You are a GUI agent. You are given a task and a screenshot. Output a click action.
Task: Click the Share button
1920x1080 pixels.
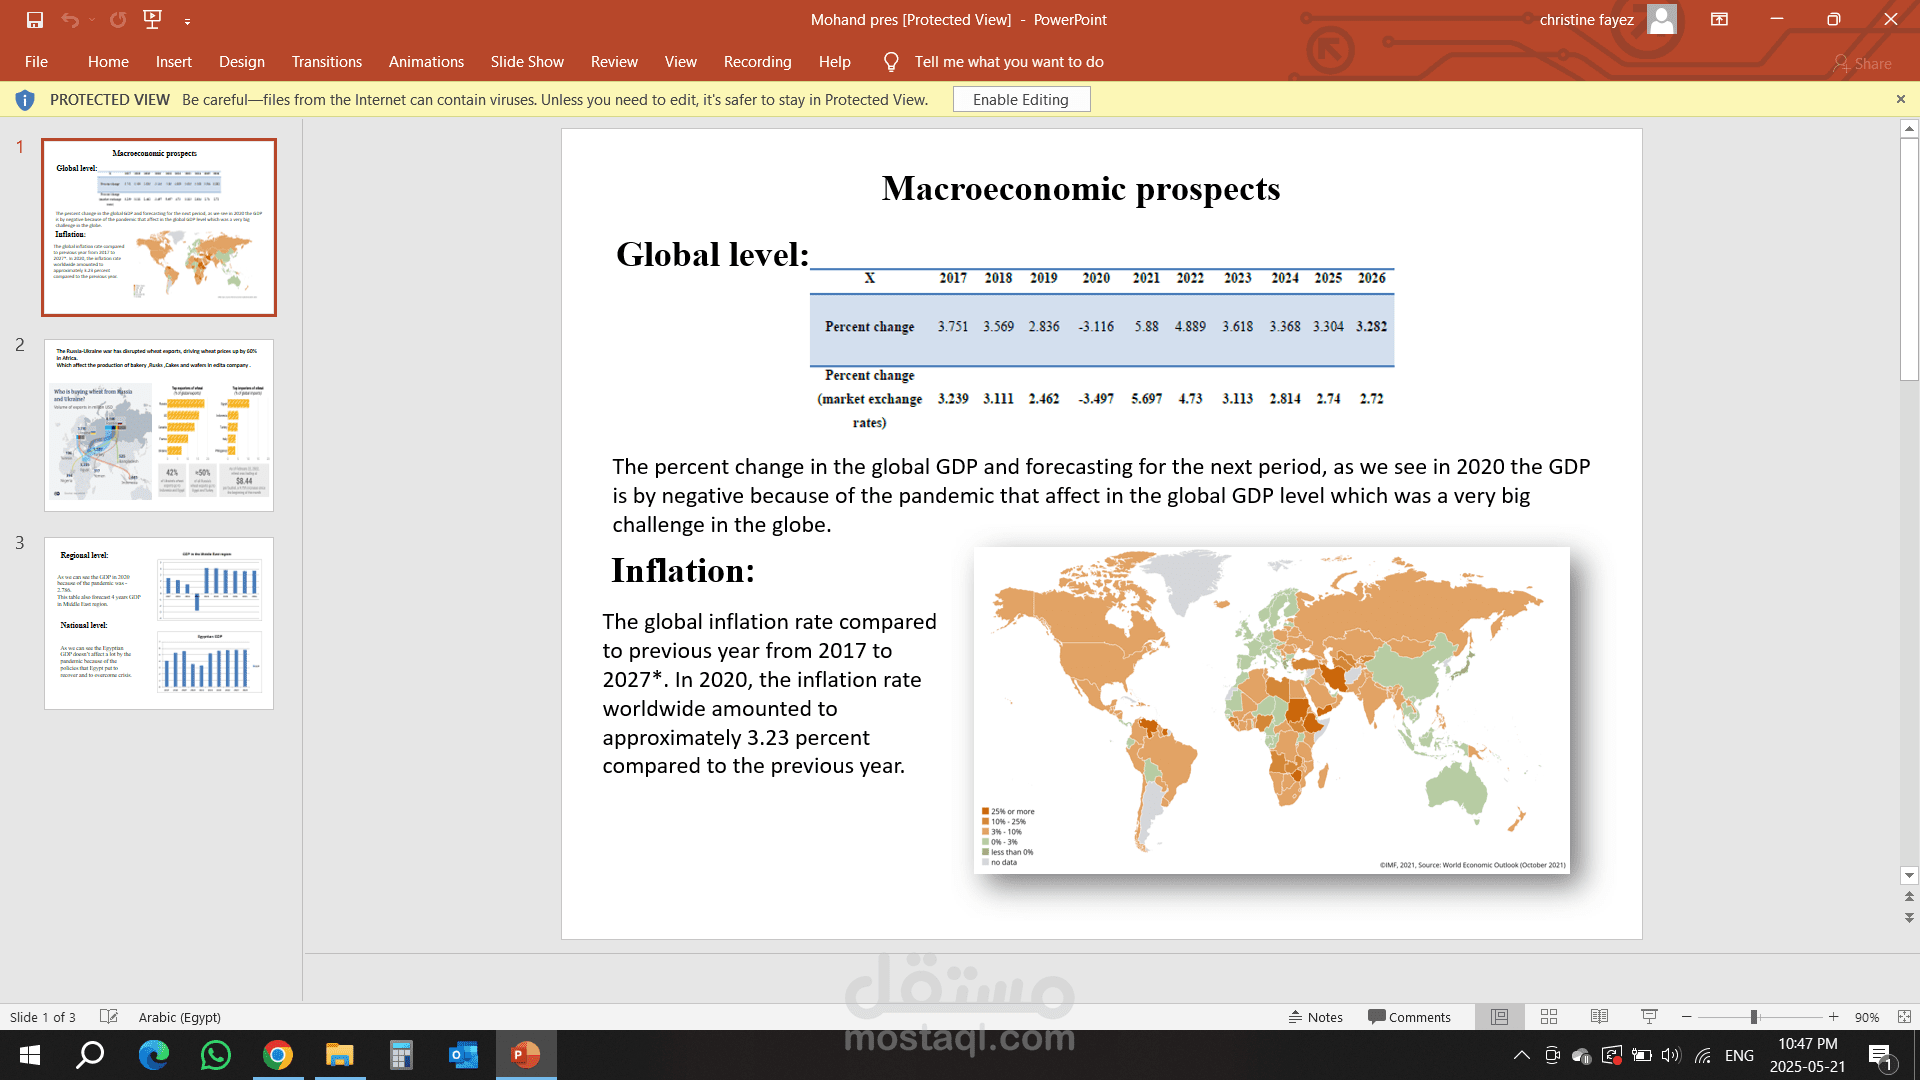coord(1862,63)
